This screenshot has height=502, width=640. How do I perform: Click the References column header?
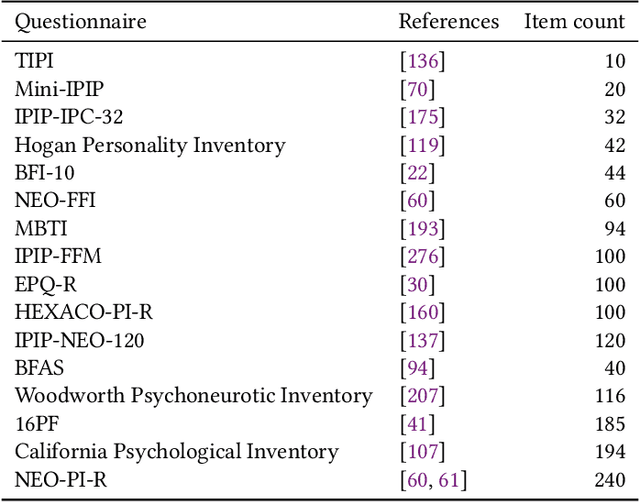(448, 21)
